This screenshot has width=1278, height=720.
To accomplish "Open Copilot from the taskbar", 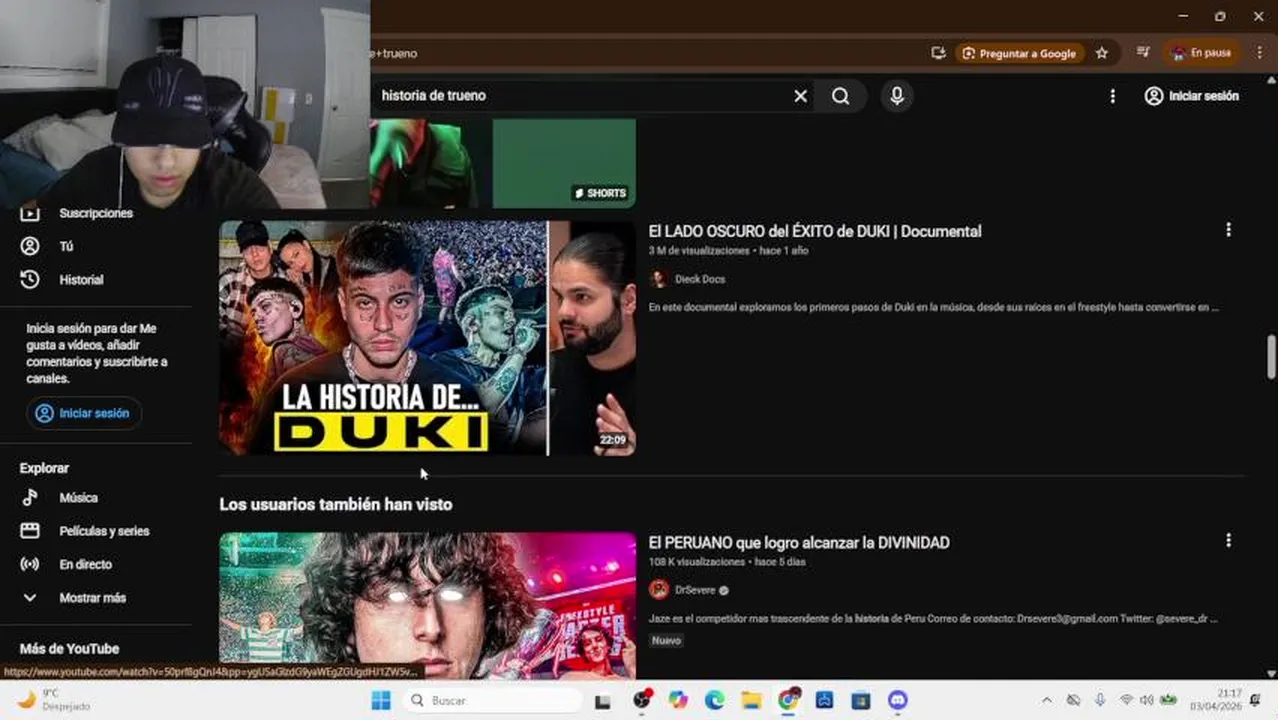I will click(679, 701).
